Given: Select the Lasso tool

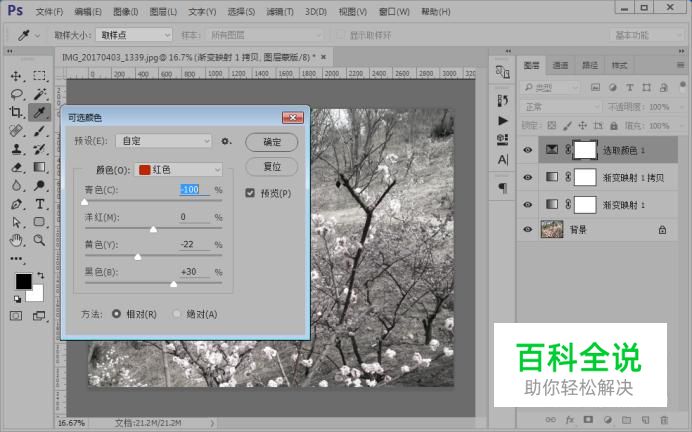Looking at the screenshot, I should [x=17, y=94].
